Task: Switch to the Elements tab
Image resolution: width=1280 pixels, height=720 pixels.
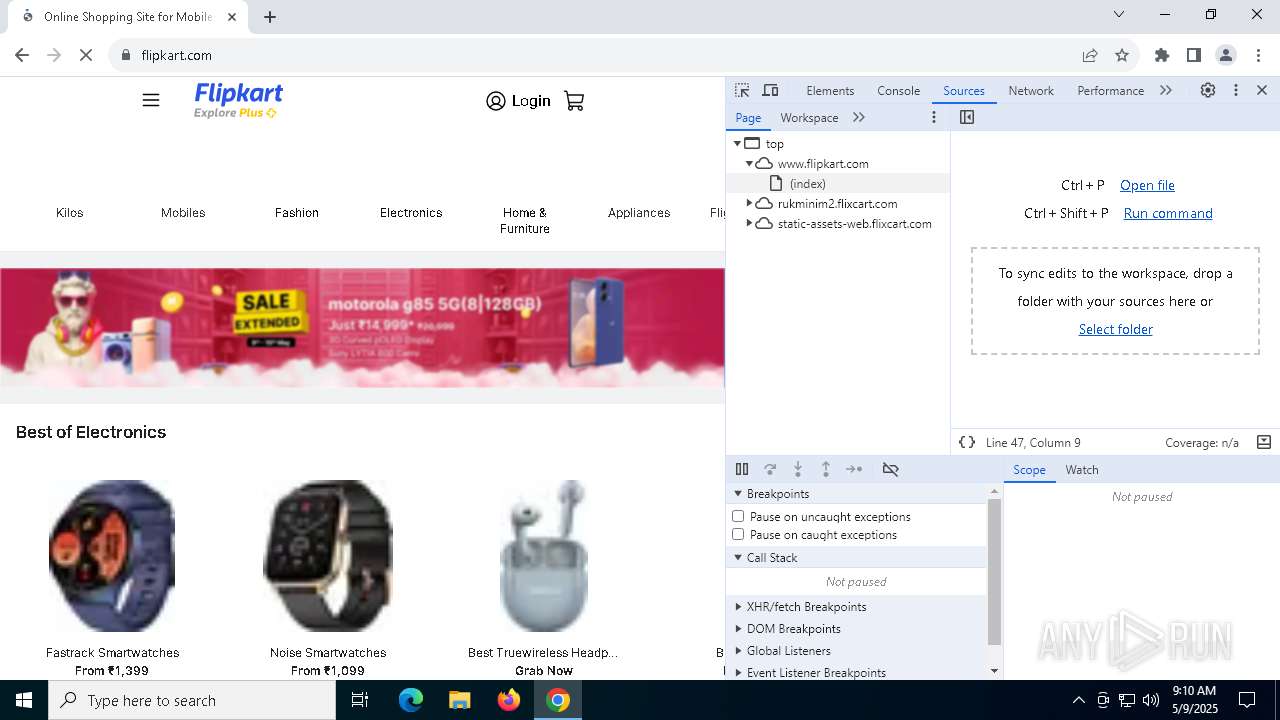Action: [x=830, y=90]
